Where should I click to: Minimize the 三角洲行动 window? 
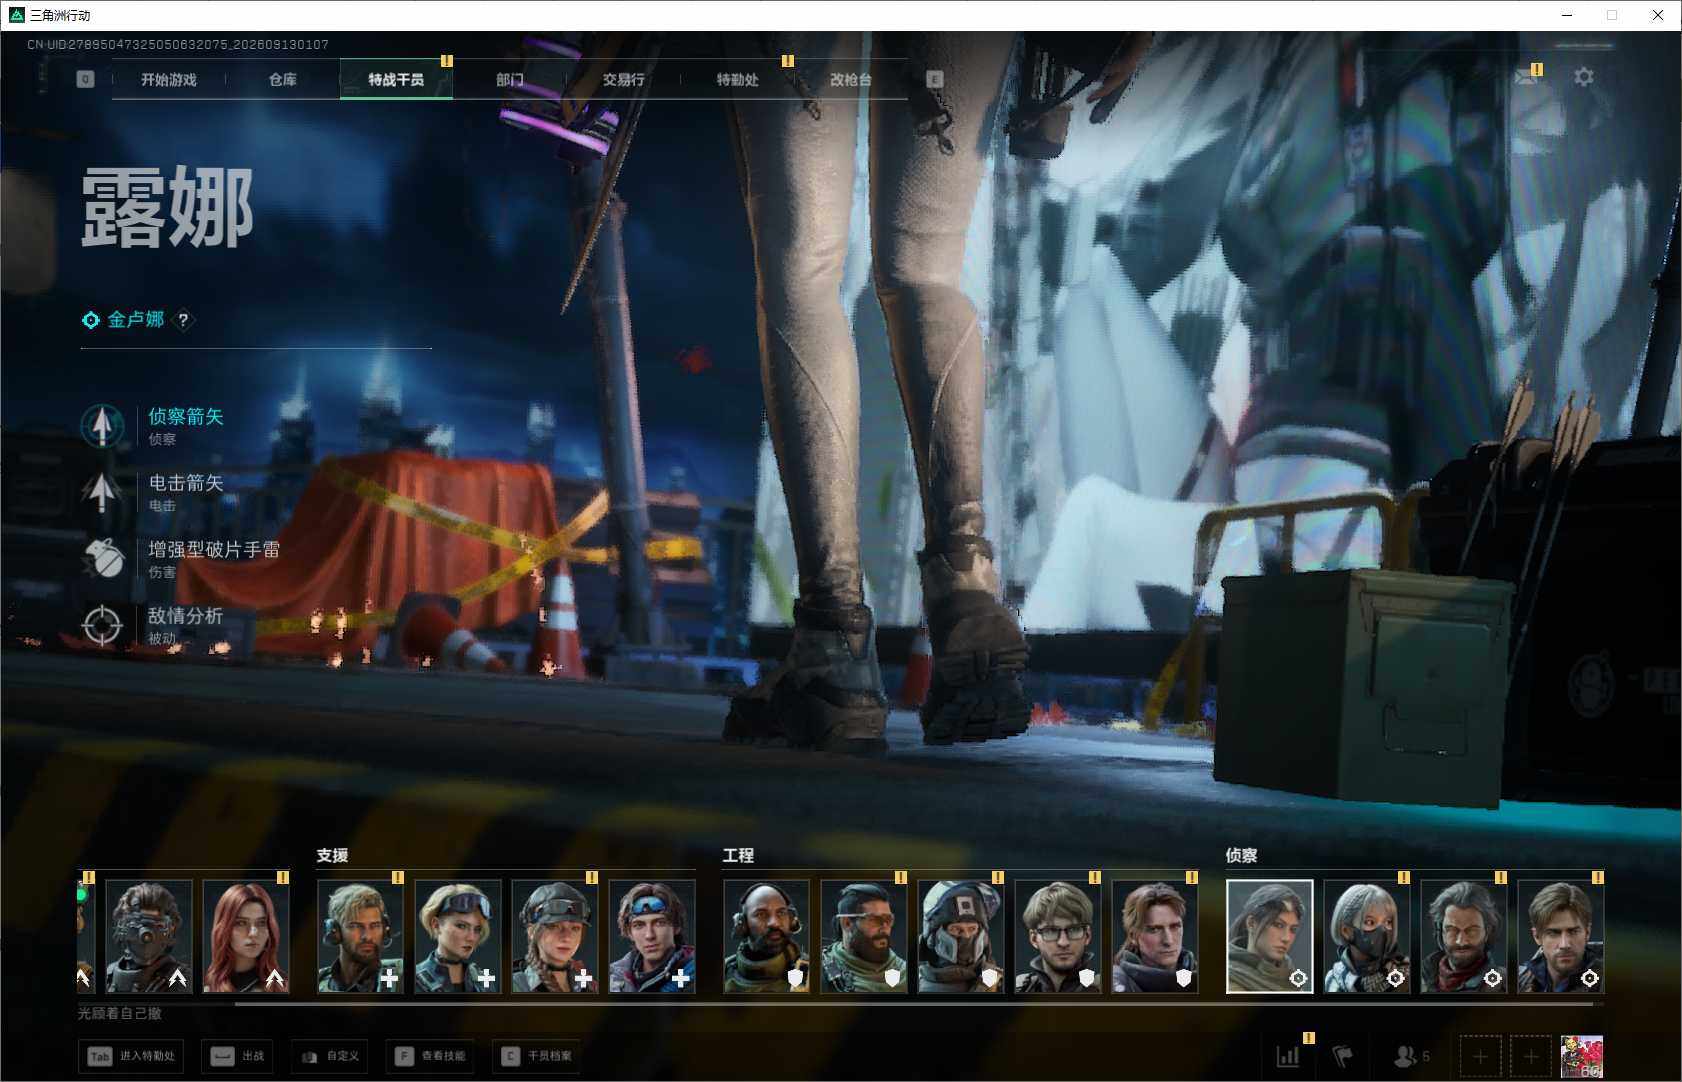pyautogui.click(x=1567, y=15)
